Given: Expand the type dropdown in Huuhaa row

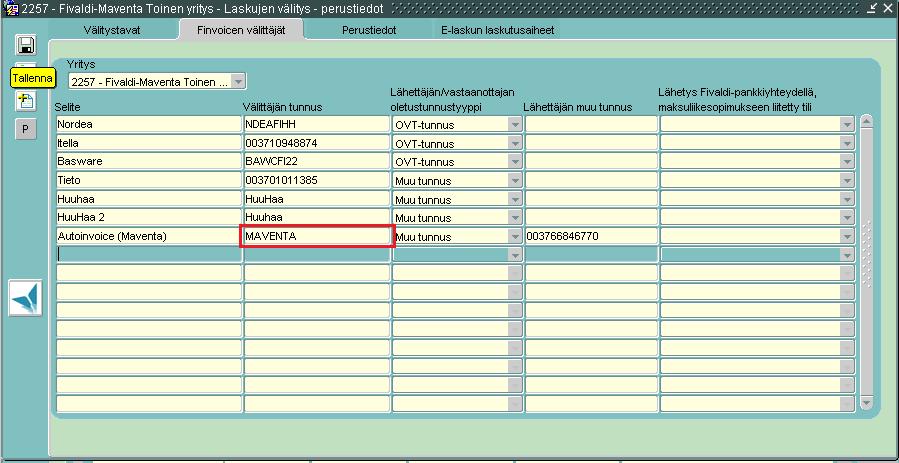Looking at the screenshot, I should pos(515,199).
